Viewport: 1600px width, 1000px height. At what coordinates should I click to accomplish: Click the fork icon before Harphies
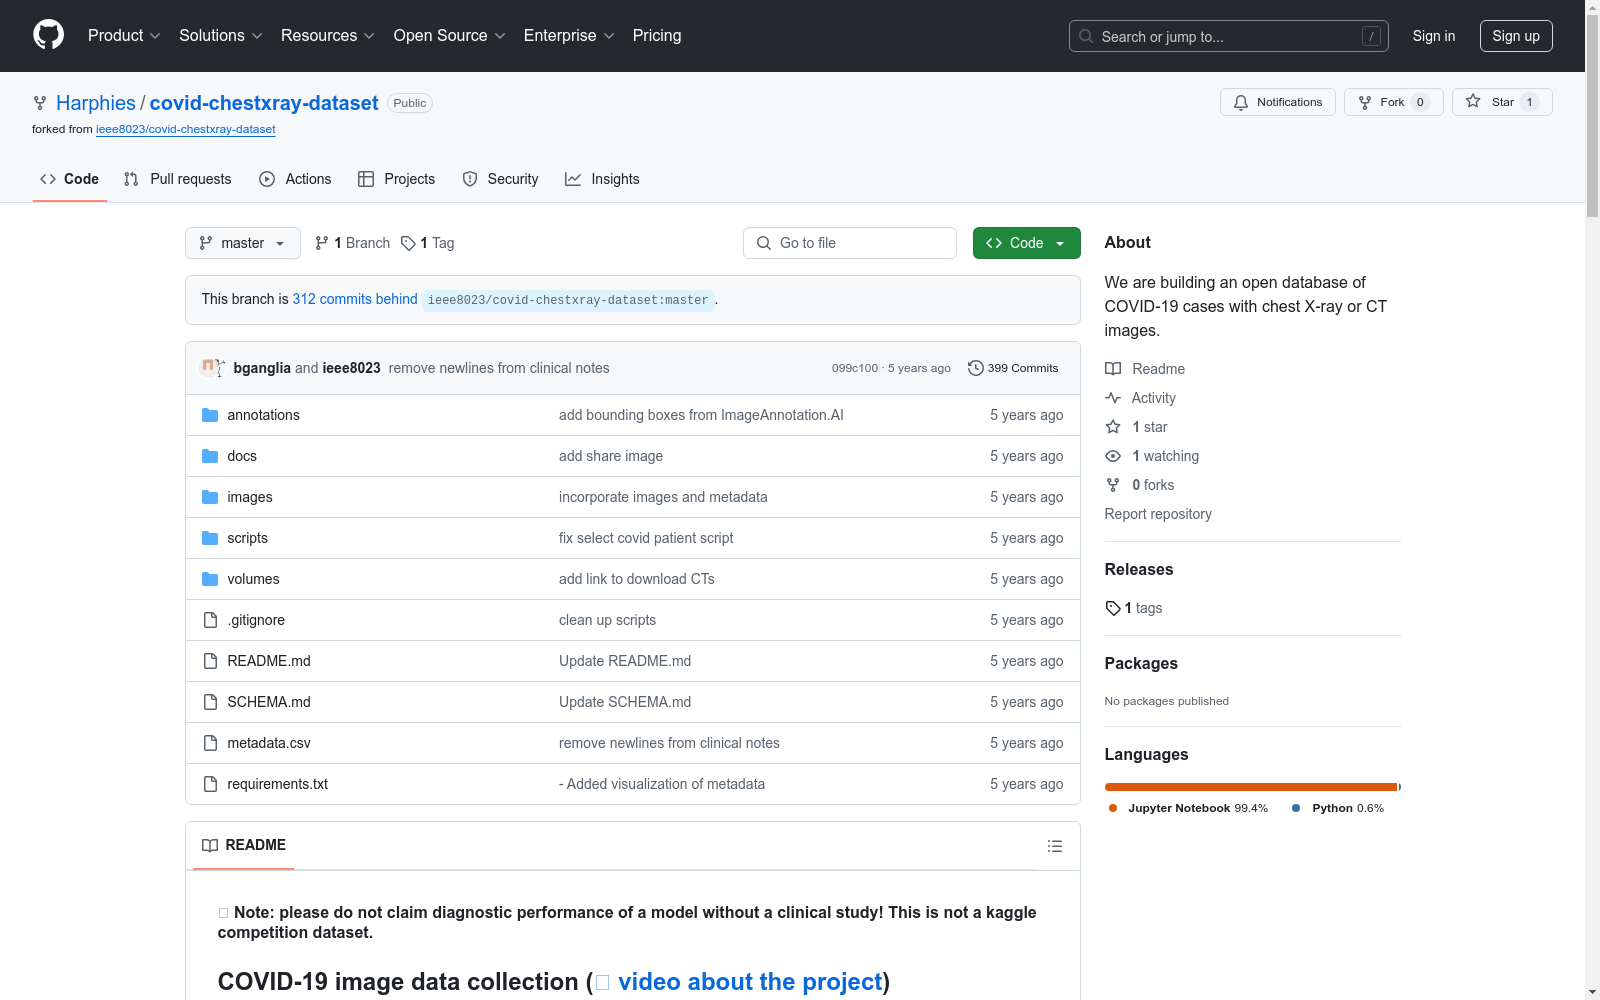(40, 103)
